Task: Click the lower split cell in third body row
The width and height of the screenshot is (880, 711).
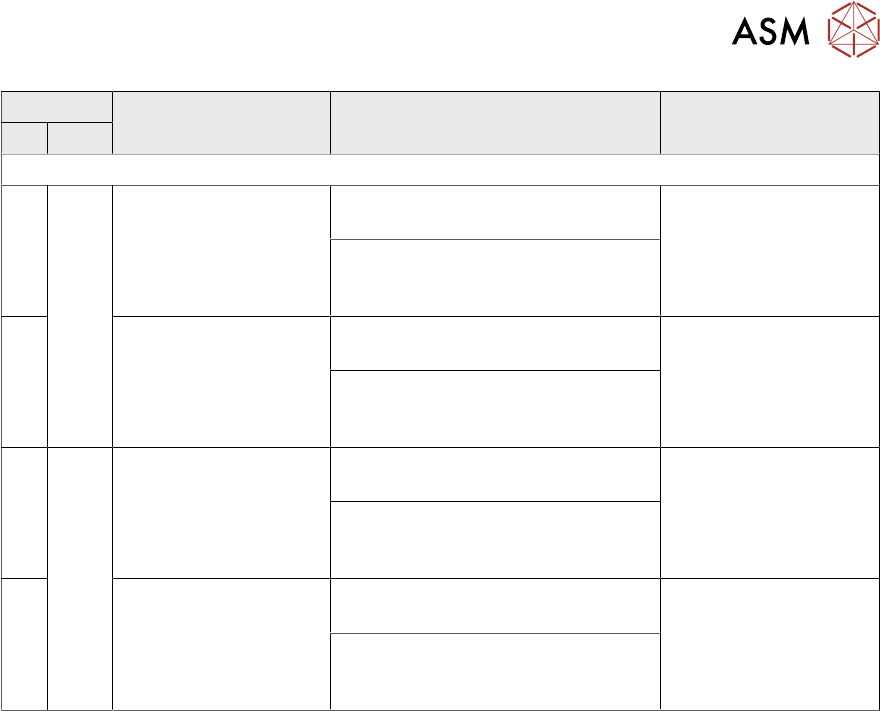Action: 495,539
